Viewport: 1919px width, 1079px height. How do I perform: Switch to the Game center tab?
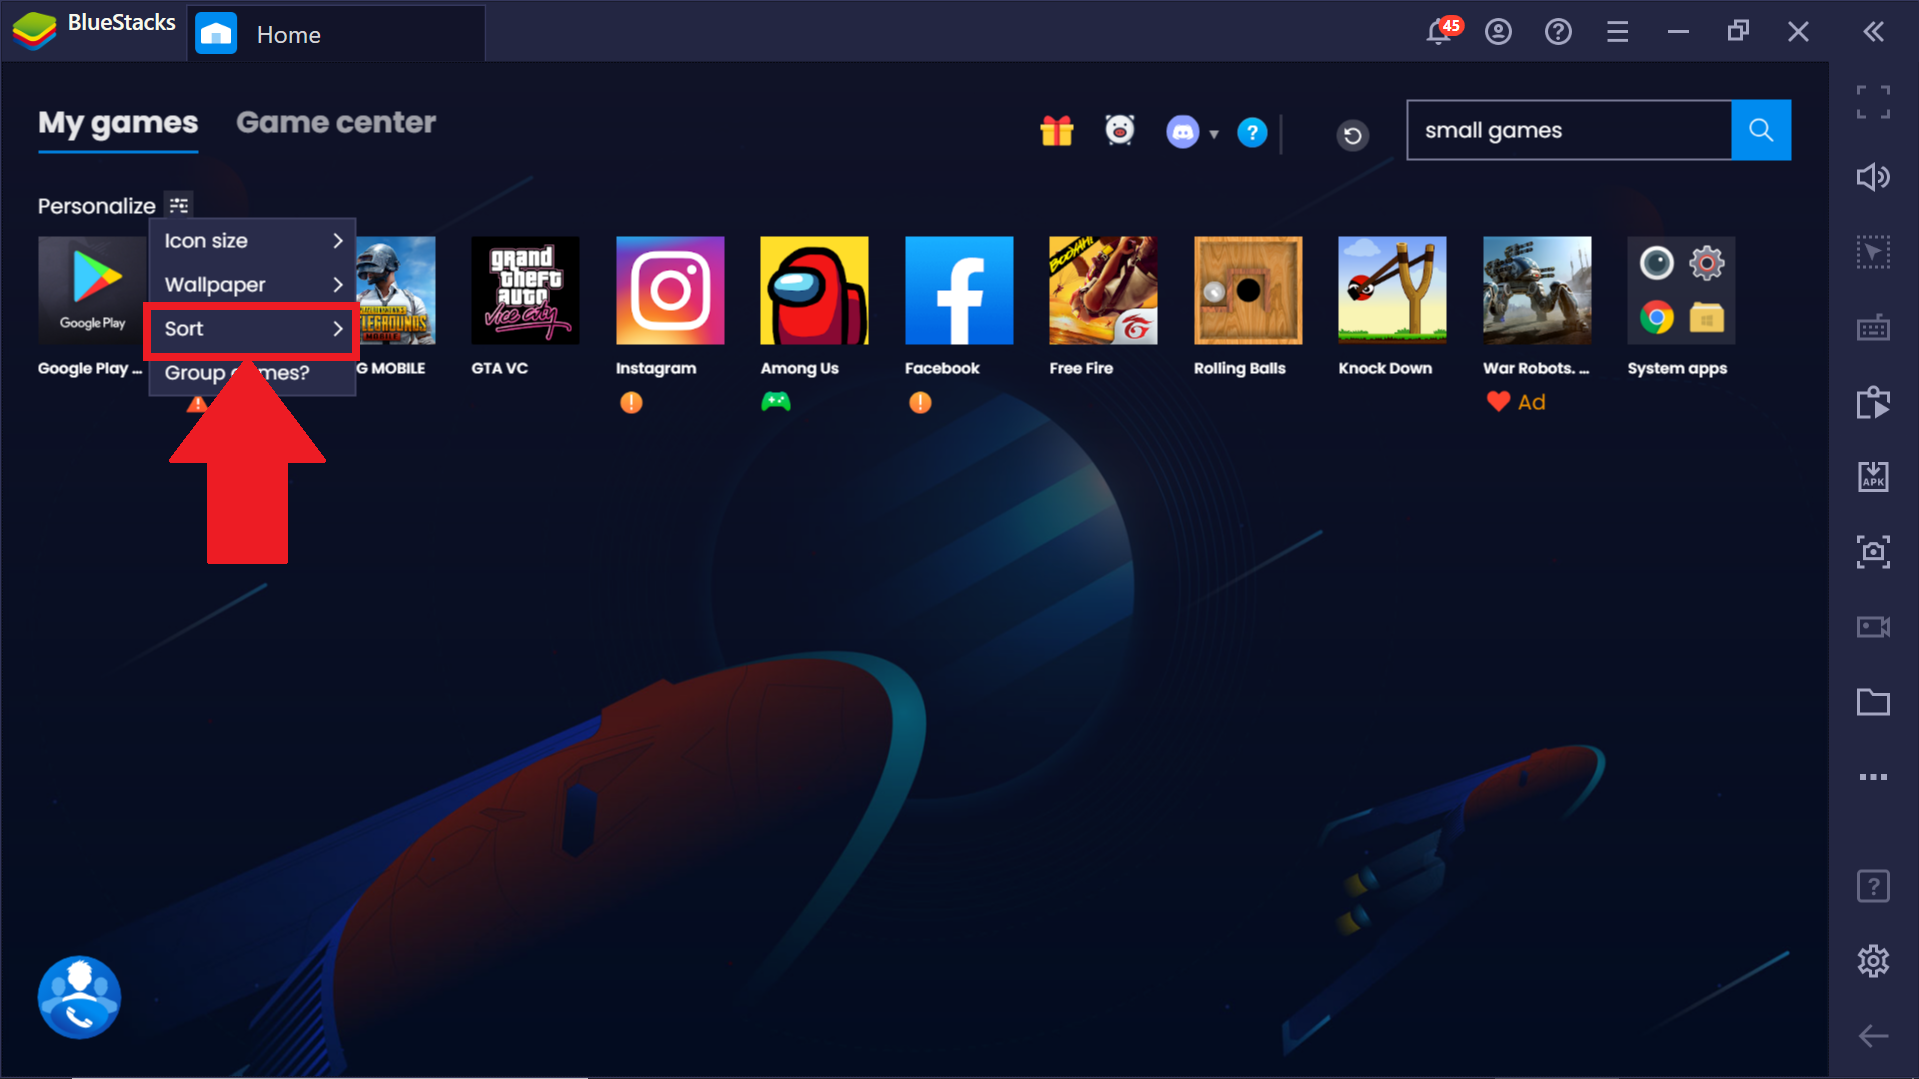pyautogui.click(x=336, y=123)
